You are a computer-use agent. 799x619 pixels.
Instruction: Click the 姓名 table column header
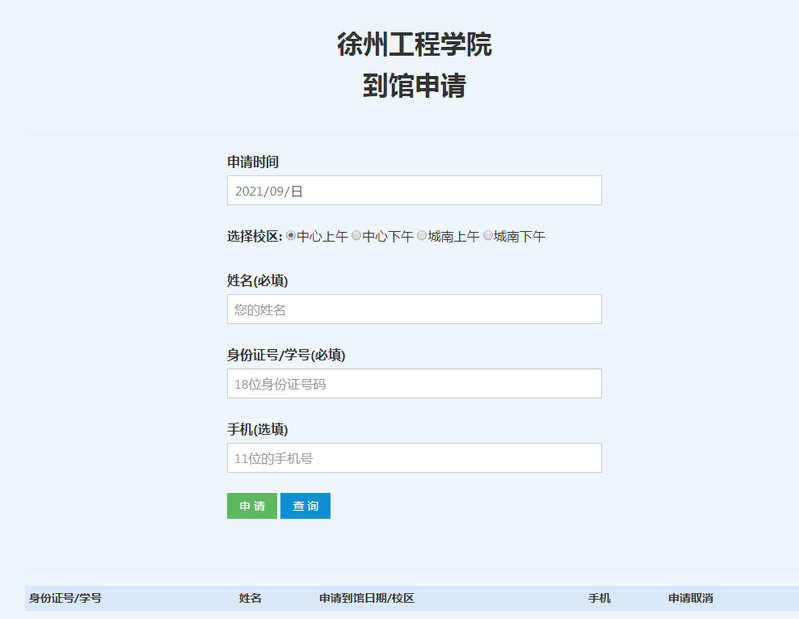pyautogui.click(x=250, y=598)
